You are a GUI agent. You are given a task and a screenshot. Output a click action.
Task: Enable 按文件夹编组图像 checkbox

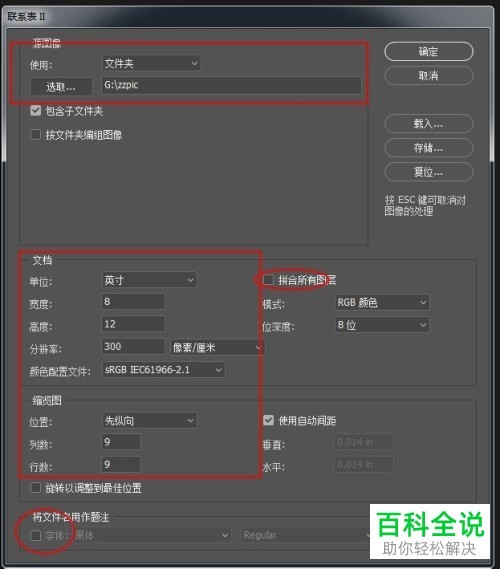coord(36,135)
